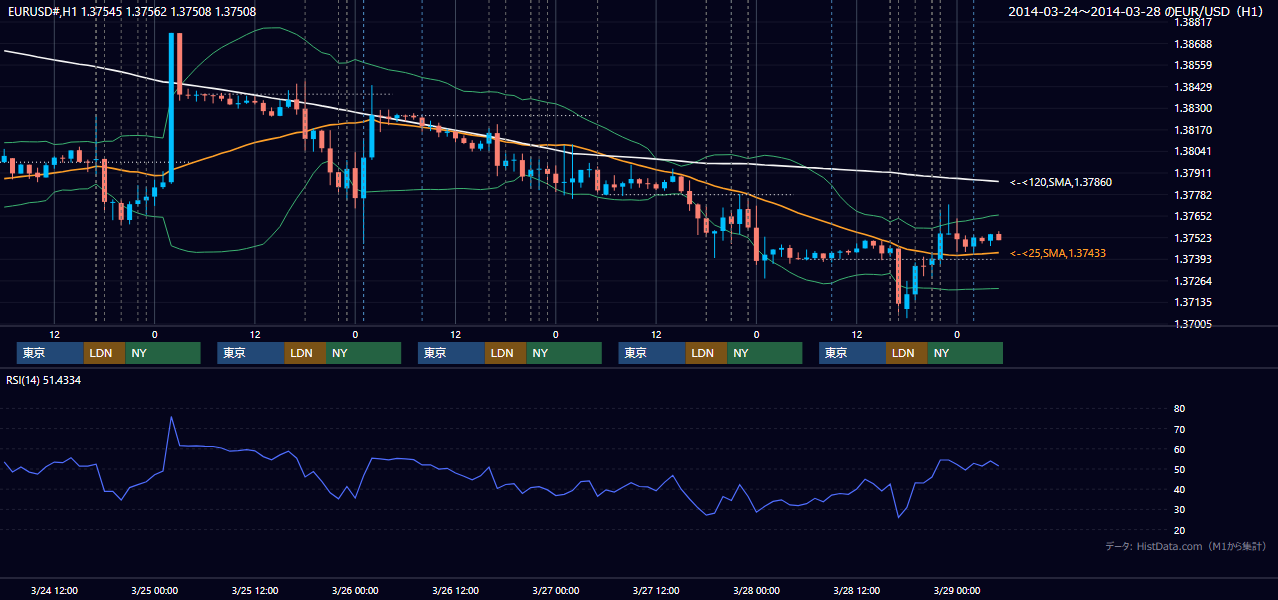
Task: Click the 1.37911 price axis label
Action: [1193, 173]
